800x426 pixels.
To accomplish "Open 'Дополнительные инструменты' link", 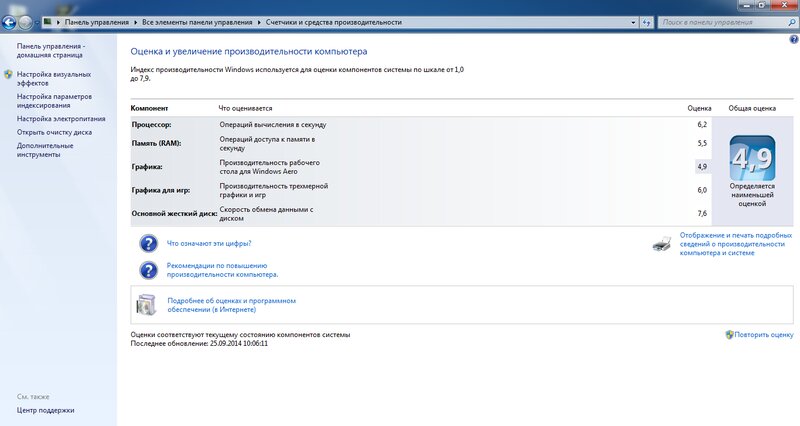I will [45, 150].
